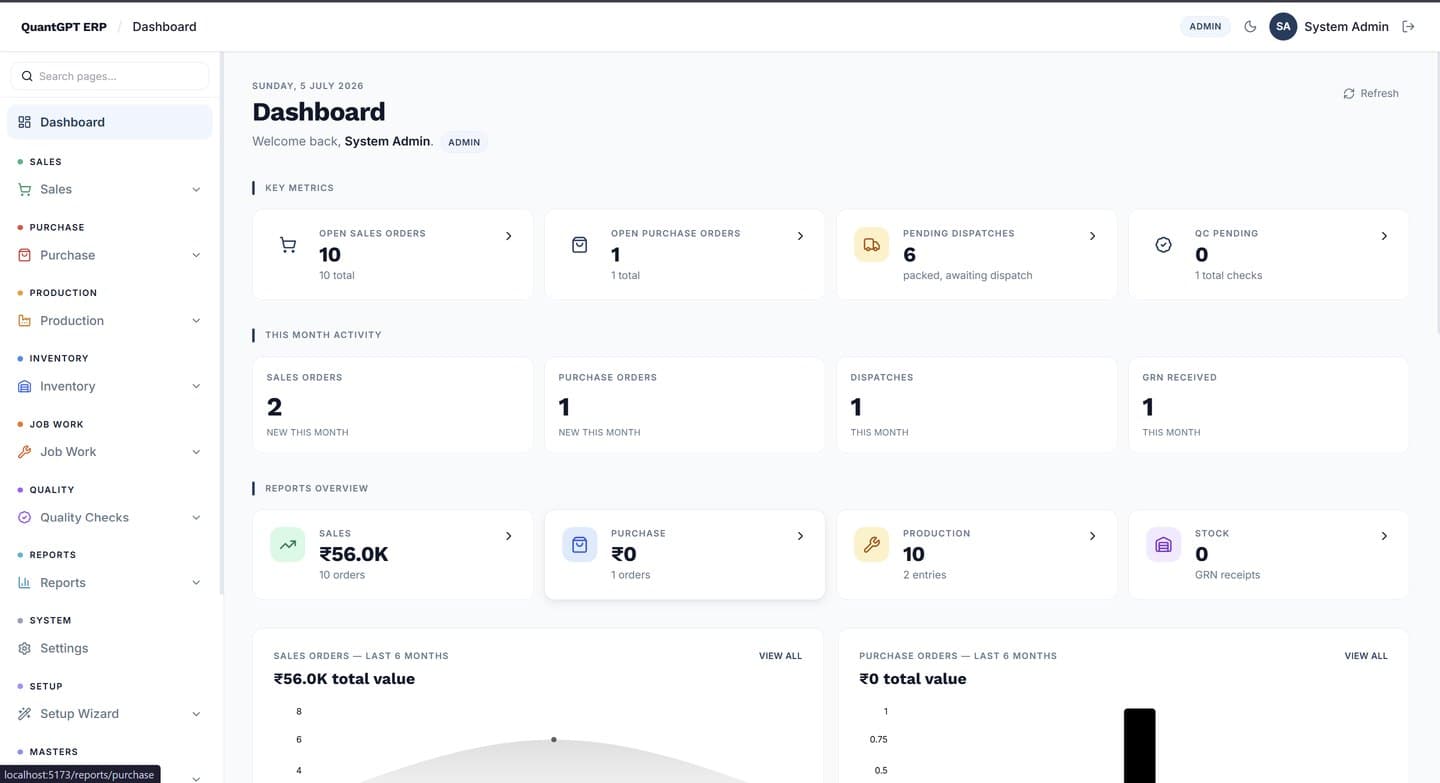Click the Sales Orders this month card
The image size is (1440, 783).
click(x=393, y=405)
